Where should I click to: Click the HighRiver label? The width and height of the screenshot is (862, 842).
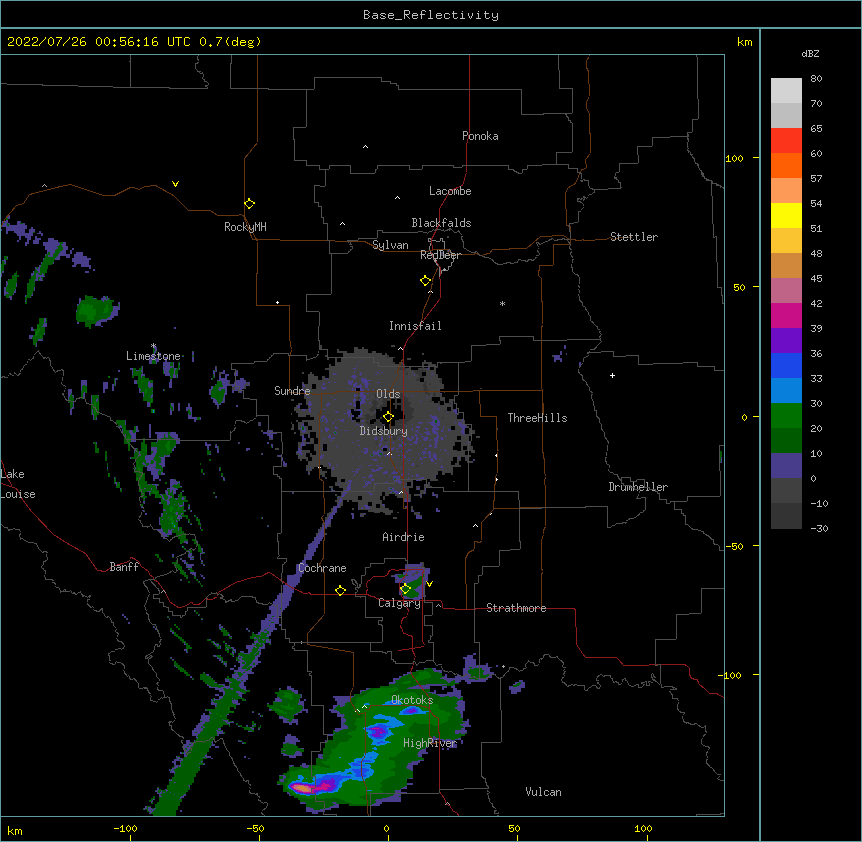pos(430,743)
